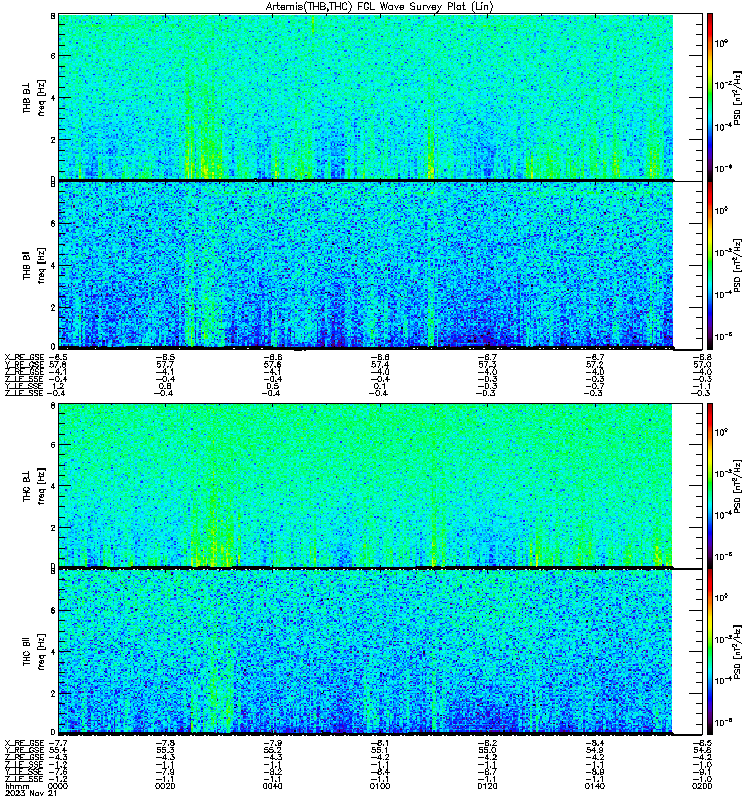Click the '10⁰' tick on the THB B⊥ color bar
The height and width of the screenshot is (800, 750).
(x=721, y=43)
